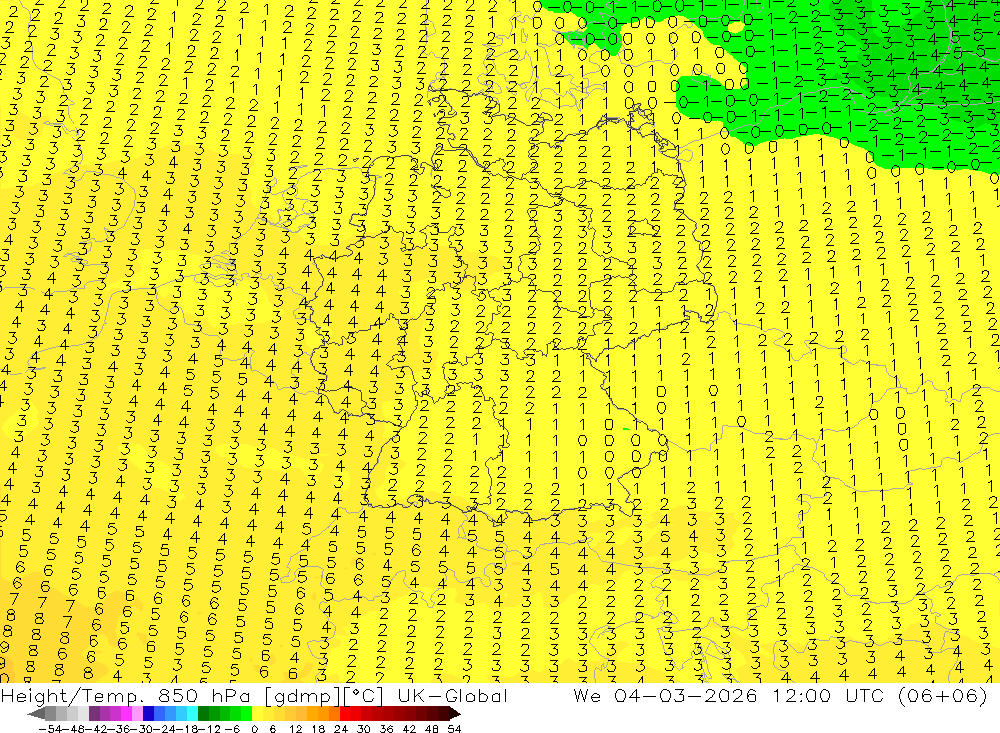Click the left arrow end of the color scale
The image size is (1000, 733).
[36, 714]
